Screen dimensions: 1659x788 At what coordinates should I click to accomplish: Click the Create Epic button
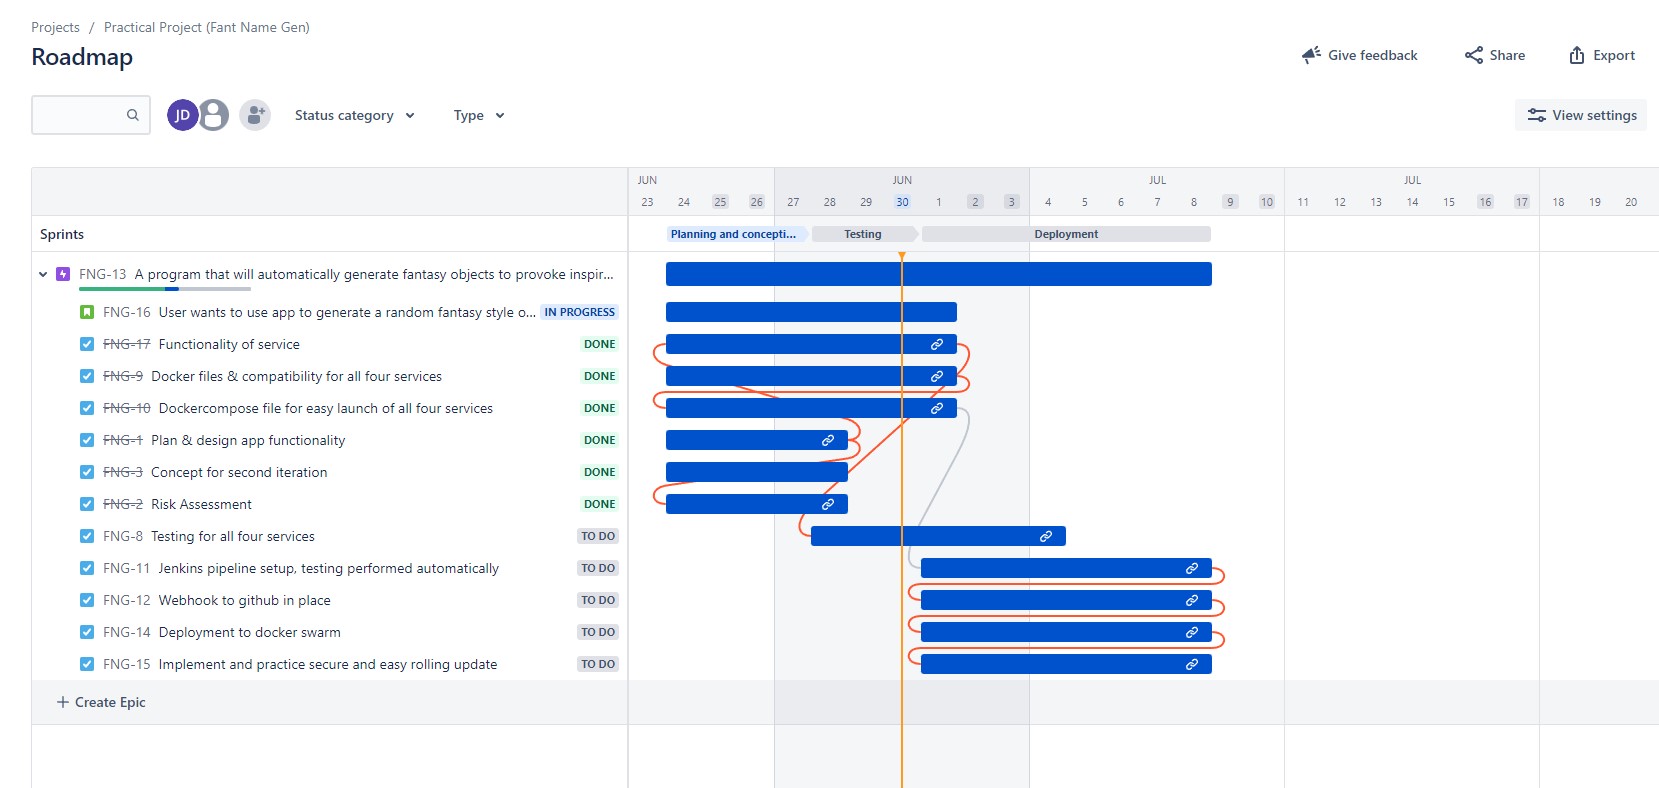[x=101, y=702]
